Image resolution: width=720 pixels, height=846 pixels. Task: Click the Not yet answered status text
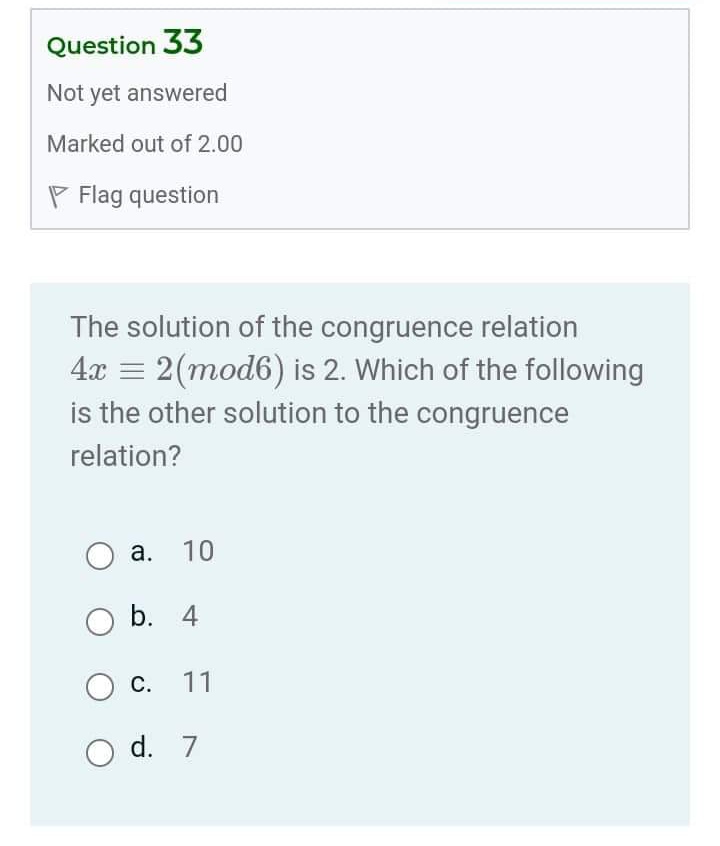pos(136,92)
